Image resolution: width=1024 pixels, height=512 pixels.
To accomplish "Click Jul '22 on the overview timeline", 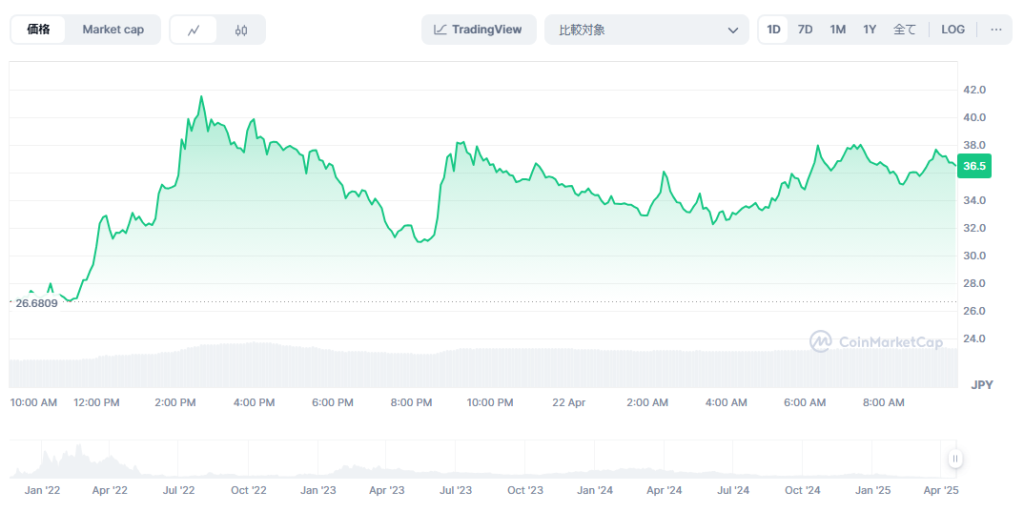I will coord(178,491).
